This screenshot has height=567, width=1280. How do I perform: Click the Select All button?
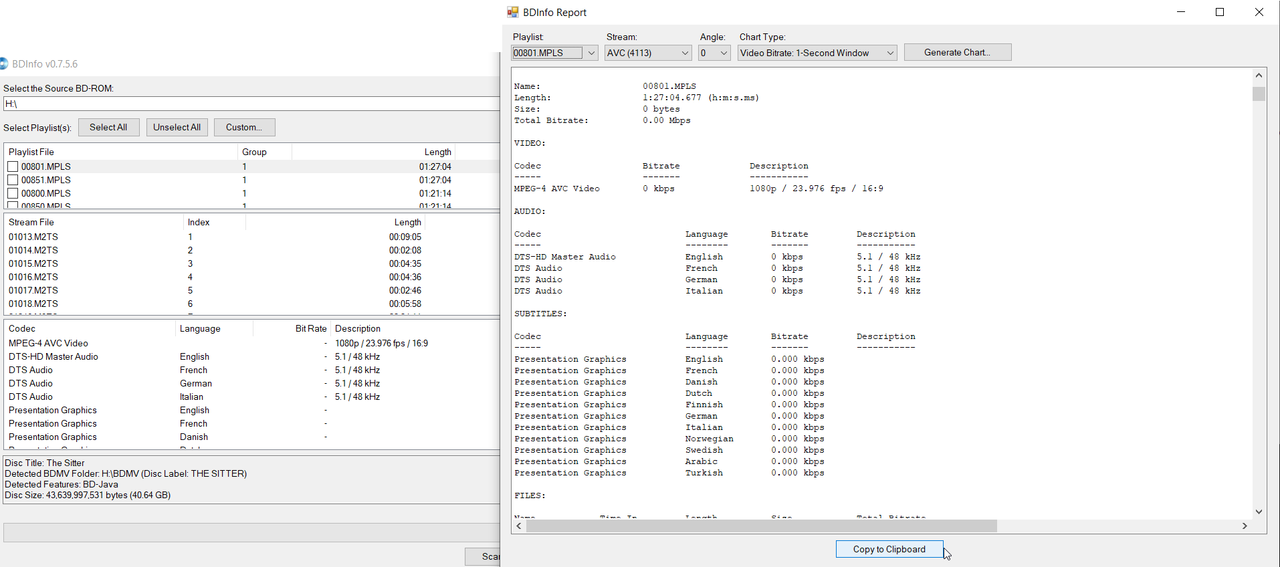click(x=108, y=127)
